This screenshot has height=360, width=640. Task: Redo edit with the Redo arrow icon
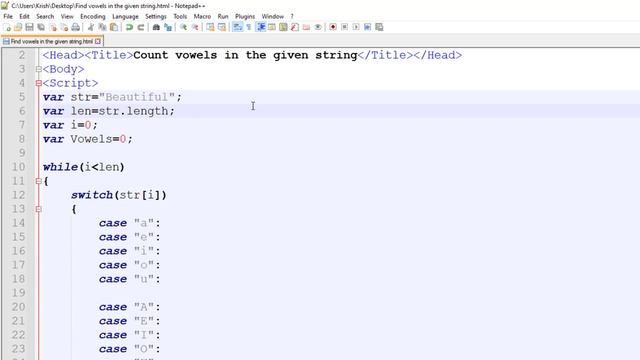(141, 27)
